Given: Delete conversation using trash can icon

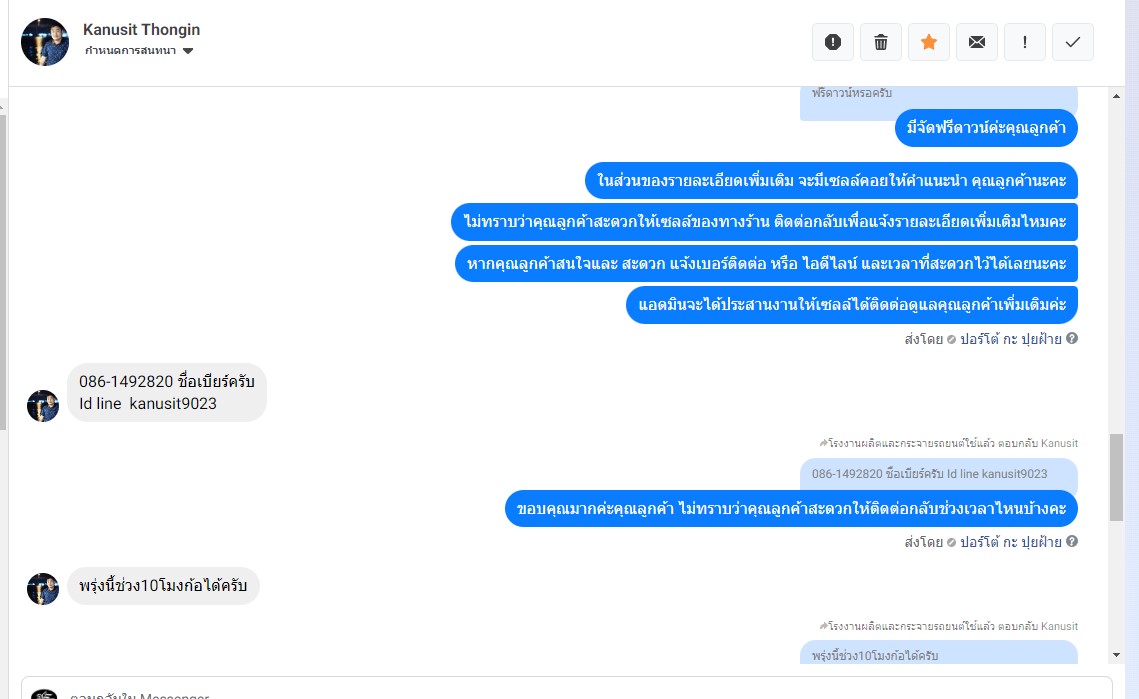Looking at the screenshot, I should point(881,42).
